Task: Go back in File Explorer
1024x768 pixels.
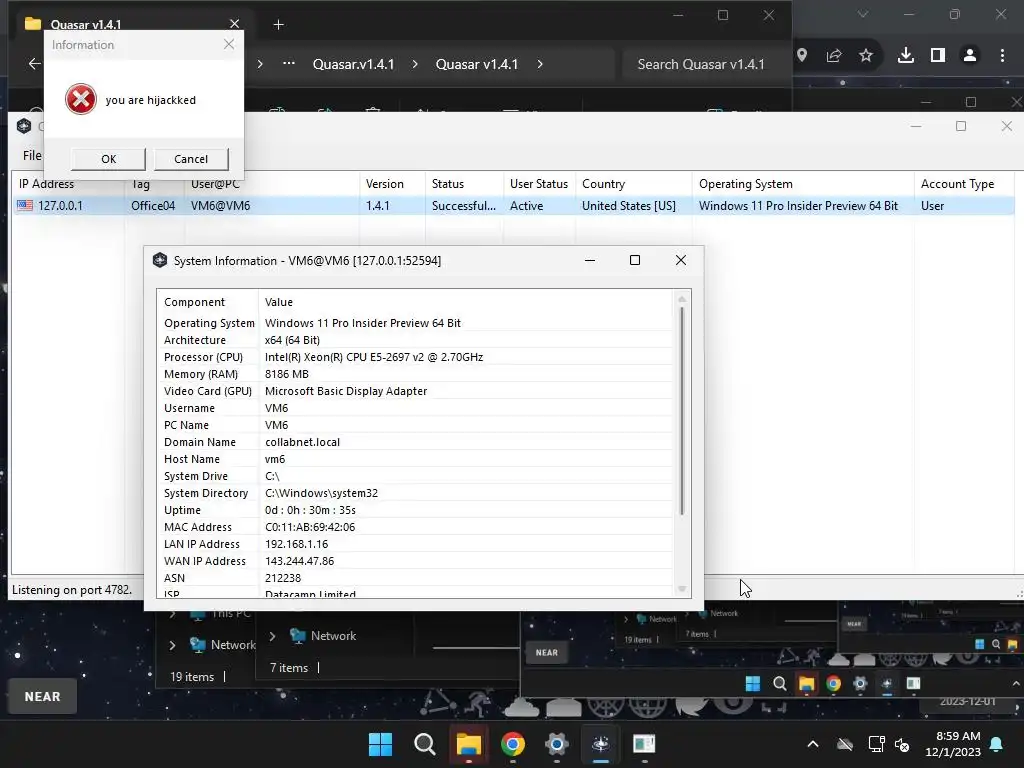Action: [x=34, y=63]
